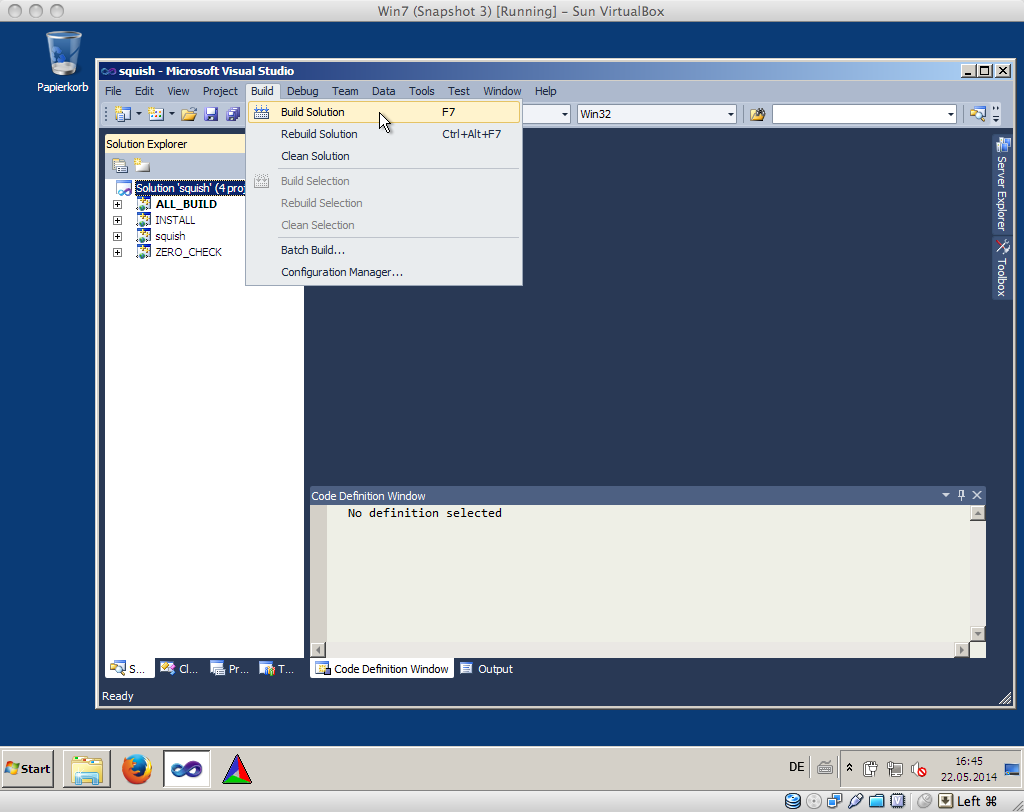Click the Open File folder icon
This screenshot has height=812, width=1024.
point(189,114)
